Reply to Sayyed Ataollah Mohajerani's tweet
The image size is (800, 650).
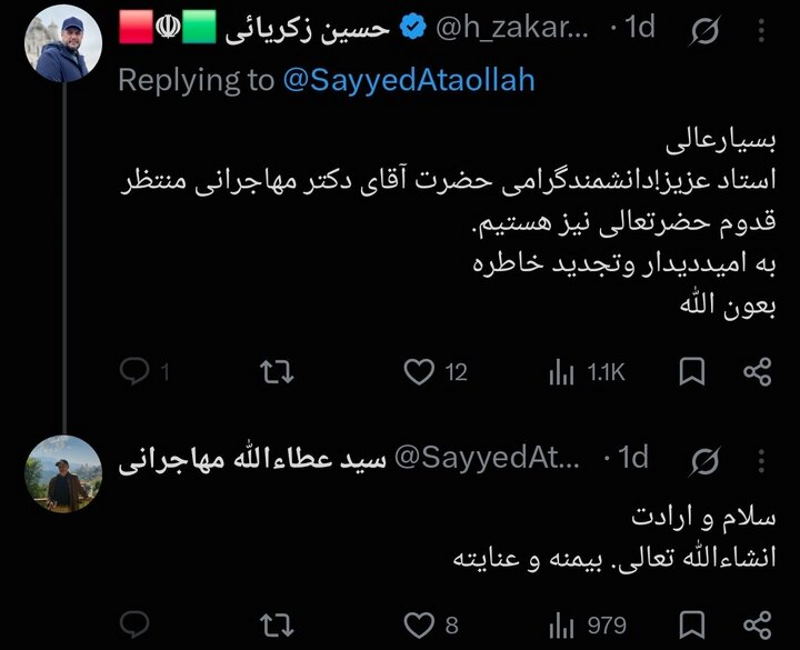[x=135, y=624]
